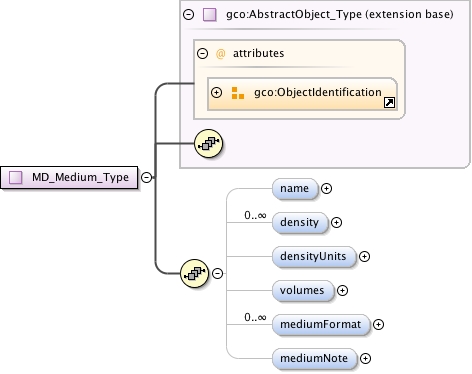Select the name element box
The image size is (472, 374).
click(x=295, y=189)
